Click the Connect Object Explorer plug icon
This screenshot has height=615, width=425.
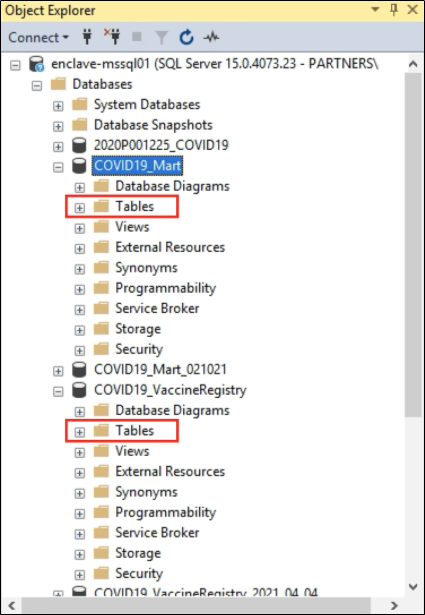tap(87, 37)
